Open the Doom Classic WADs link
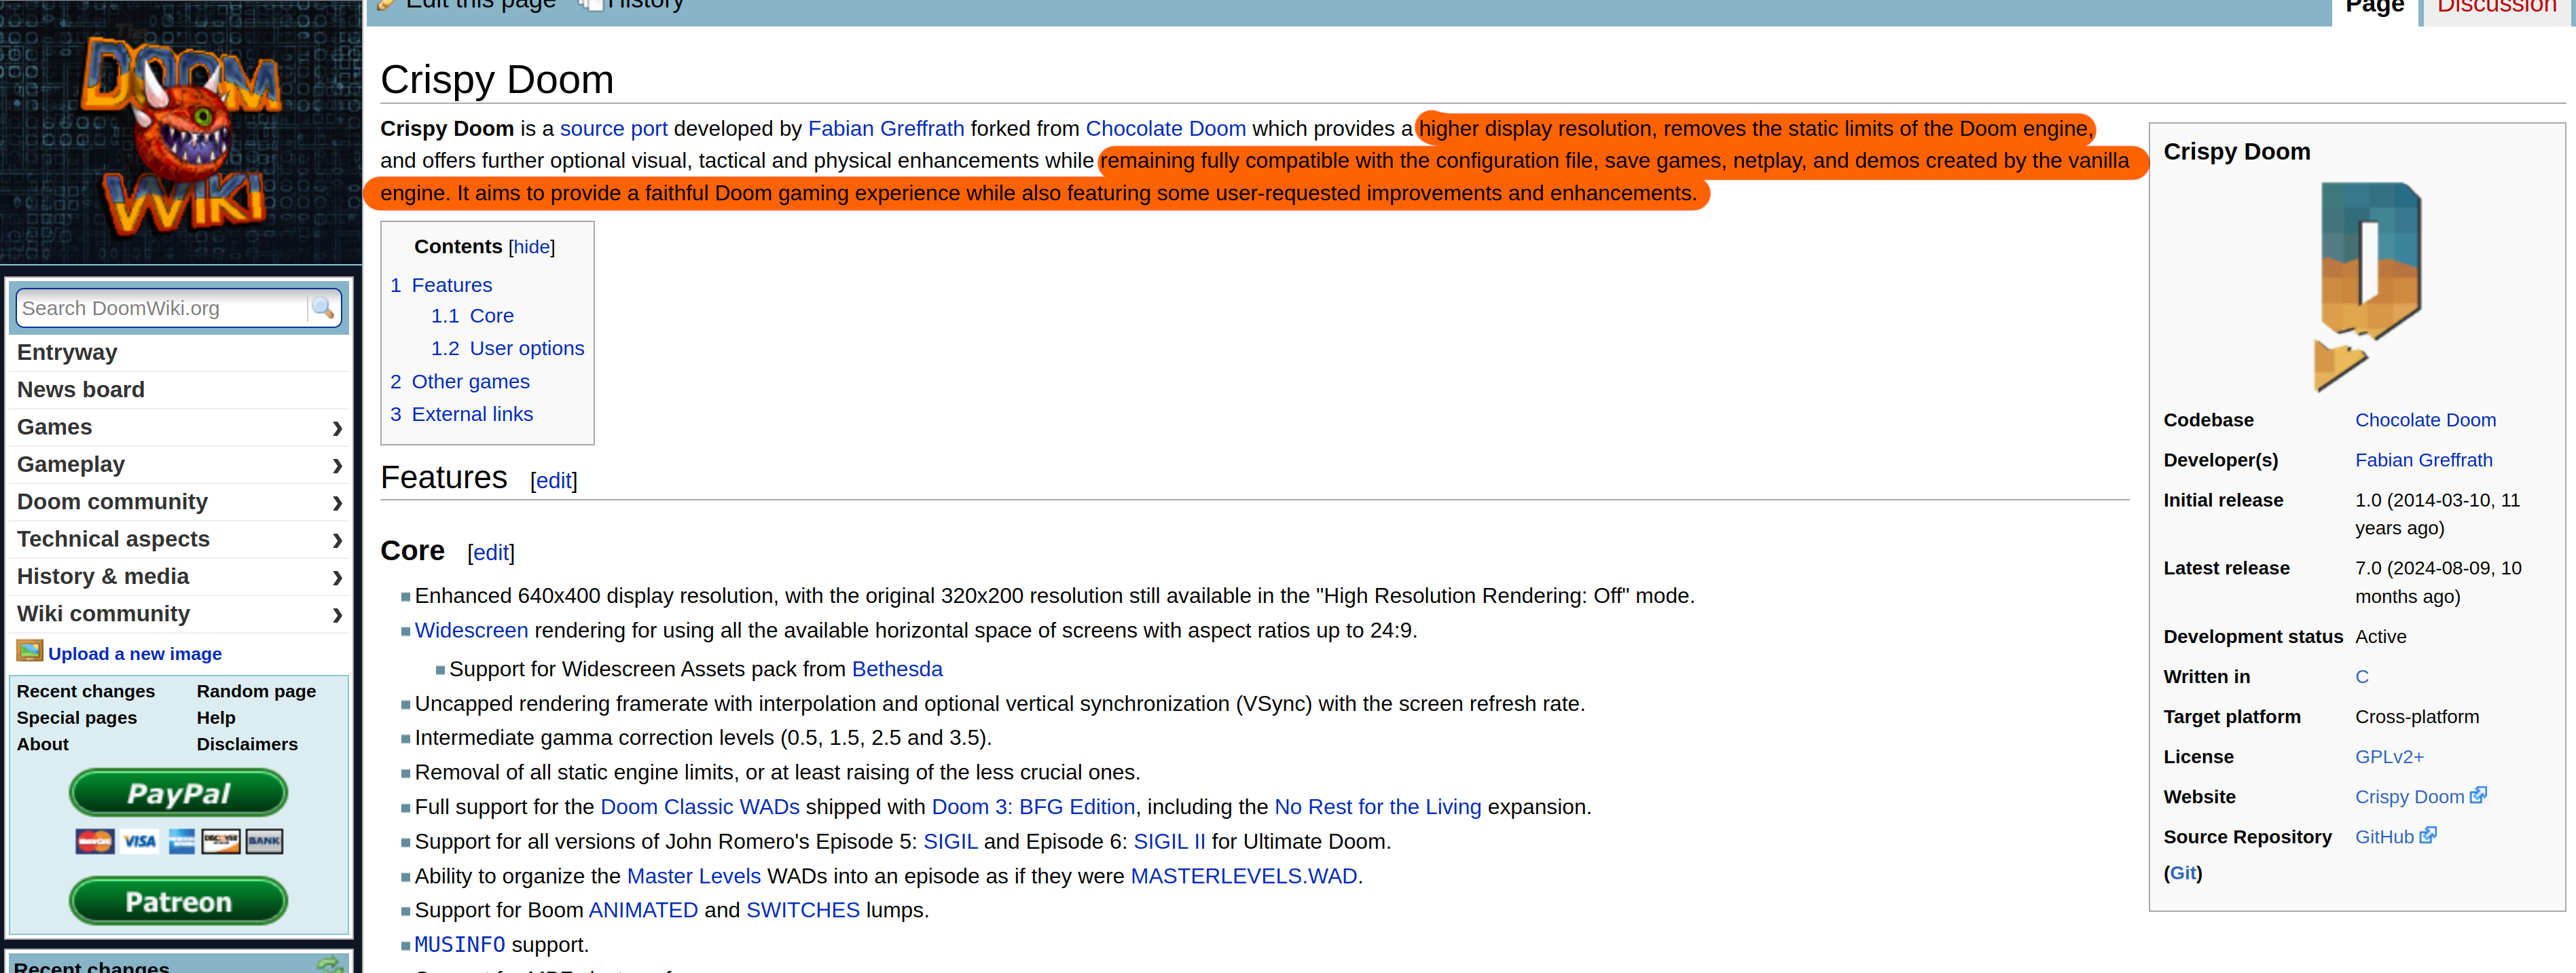Viewport: 2576px width, 973px height. 700,807
